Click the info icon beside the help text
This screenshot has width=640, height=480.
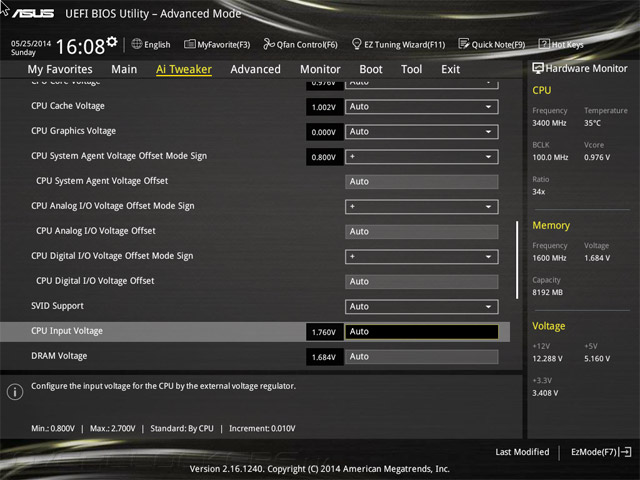[15, 392]
